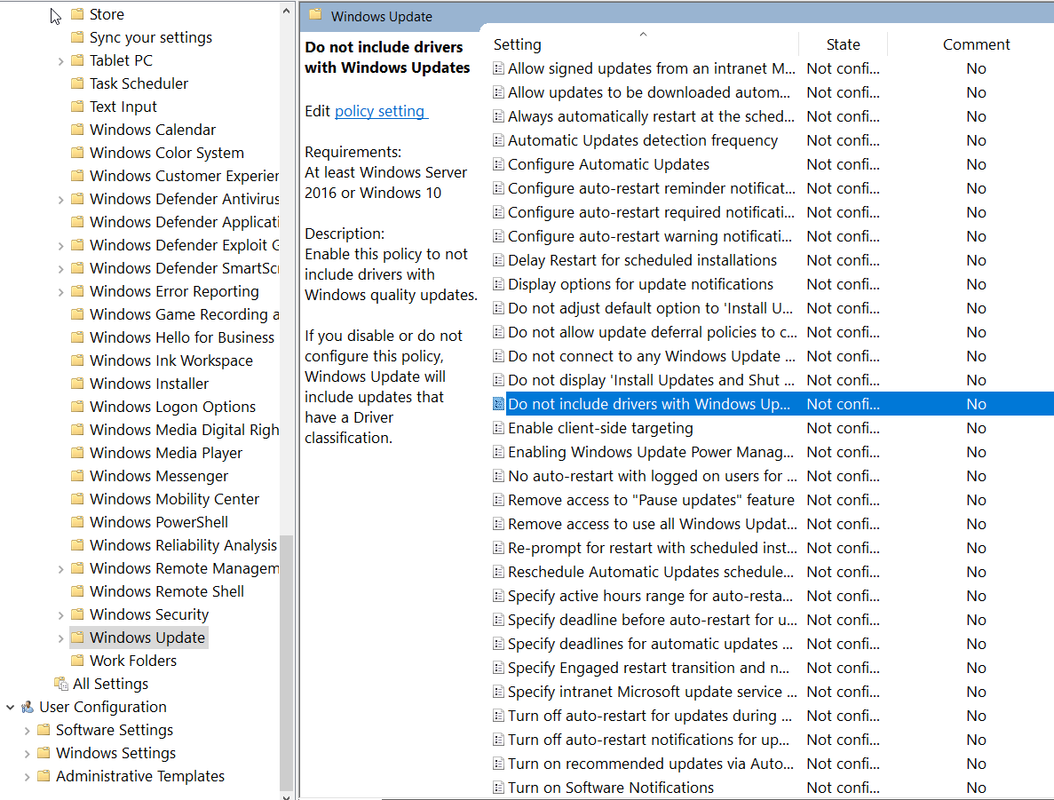Click the Work Folders folder icon
Screen dimensions: 1054x800
tap(77, 660)
